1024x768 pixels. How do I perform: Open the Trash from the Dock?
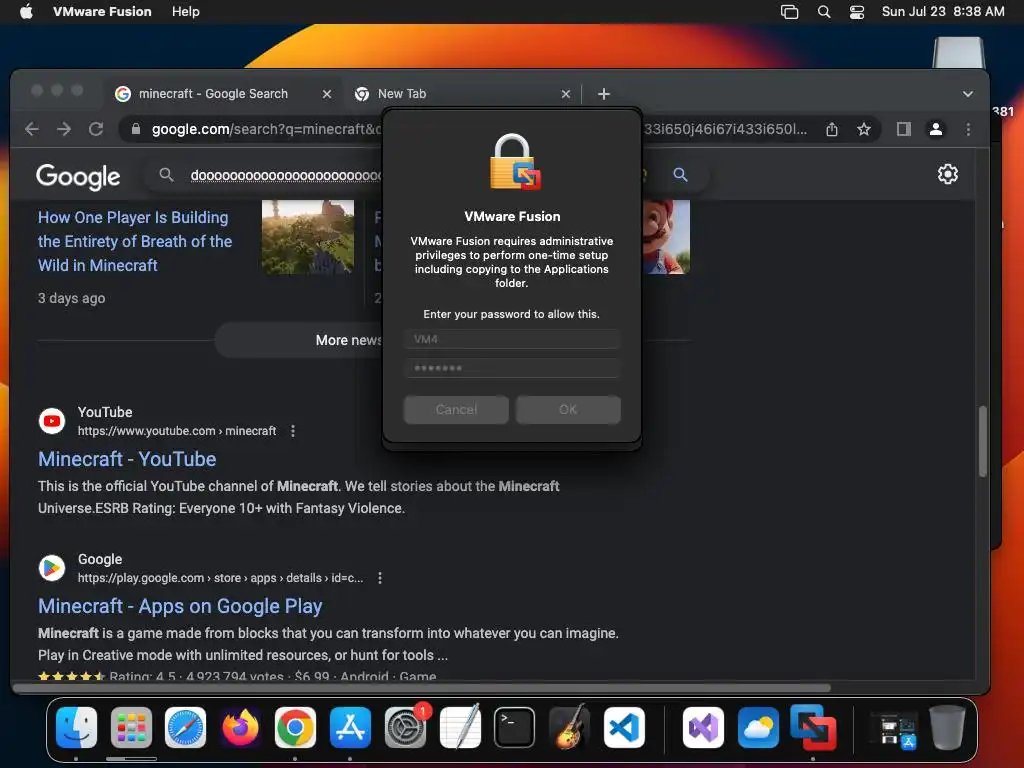coord(947,727)
